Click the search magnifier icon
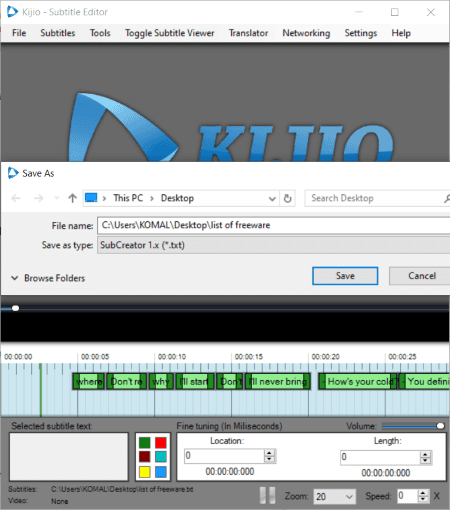This screenshot has width=450, height=510. [447, 199]
